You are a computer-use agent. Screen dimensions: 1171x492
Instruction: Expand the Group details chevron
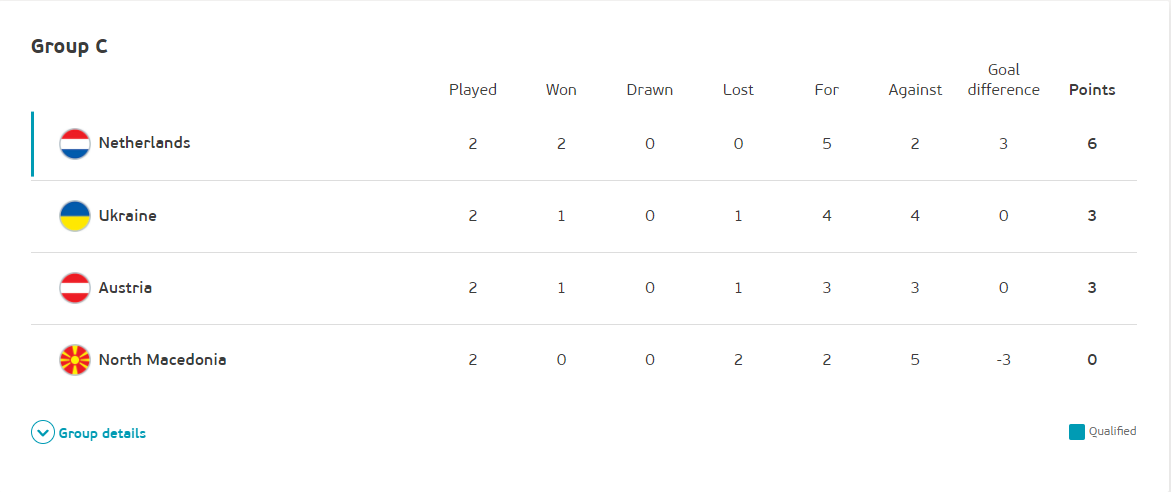pyautogui.click(x=42, y=433)
